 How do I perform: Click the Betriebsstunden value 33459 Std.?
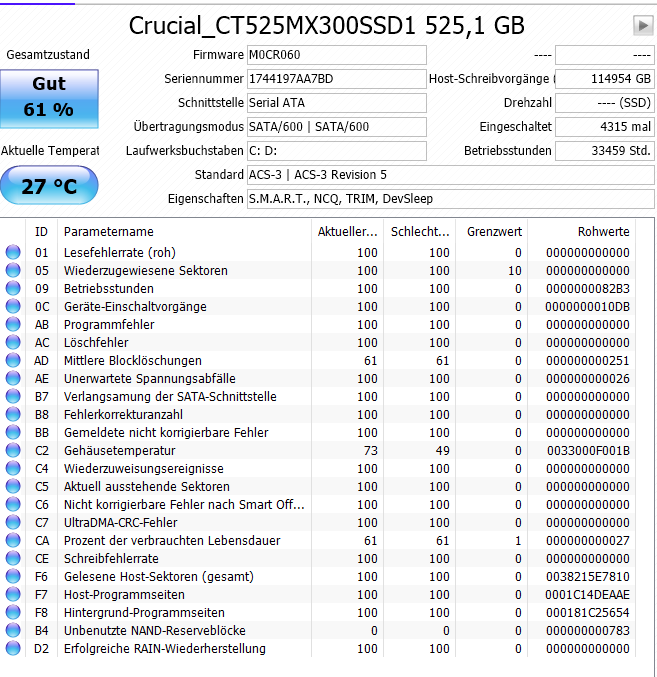point(605,151)
